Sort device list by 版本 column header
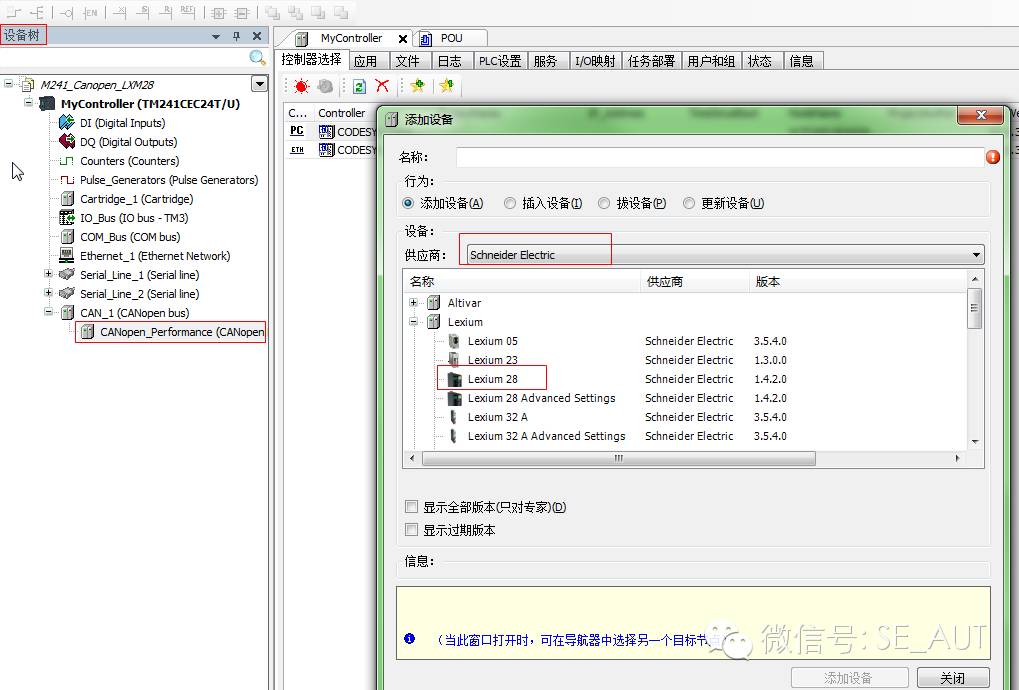The width and height of the screenshot is (1019, 690). 858,281
